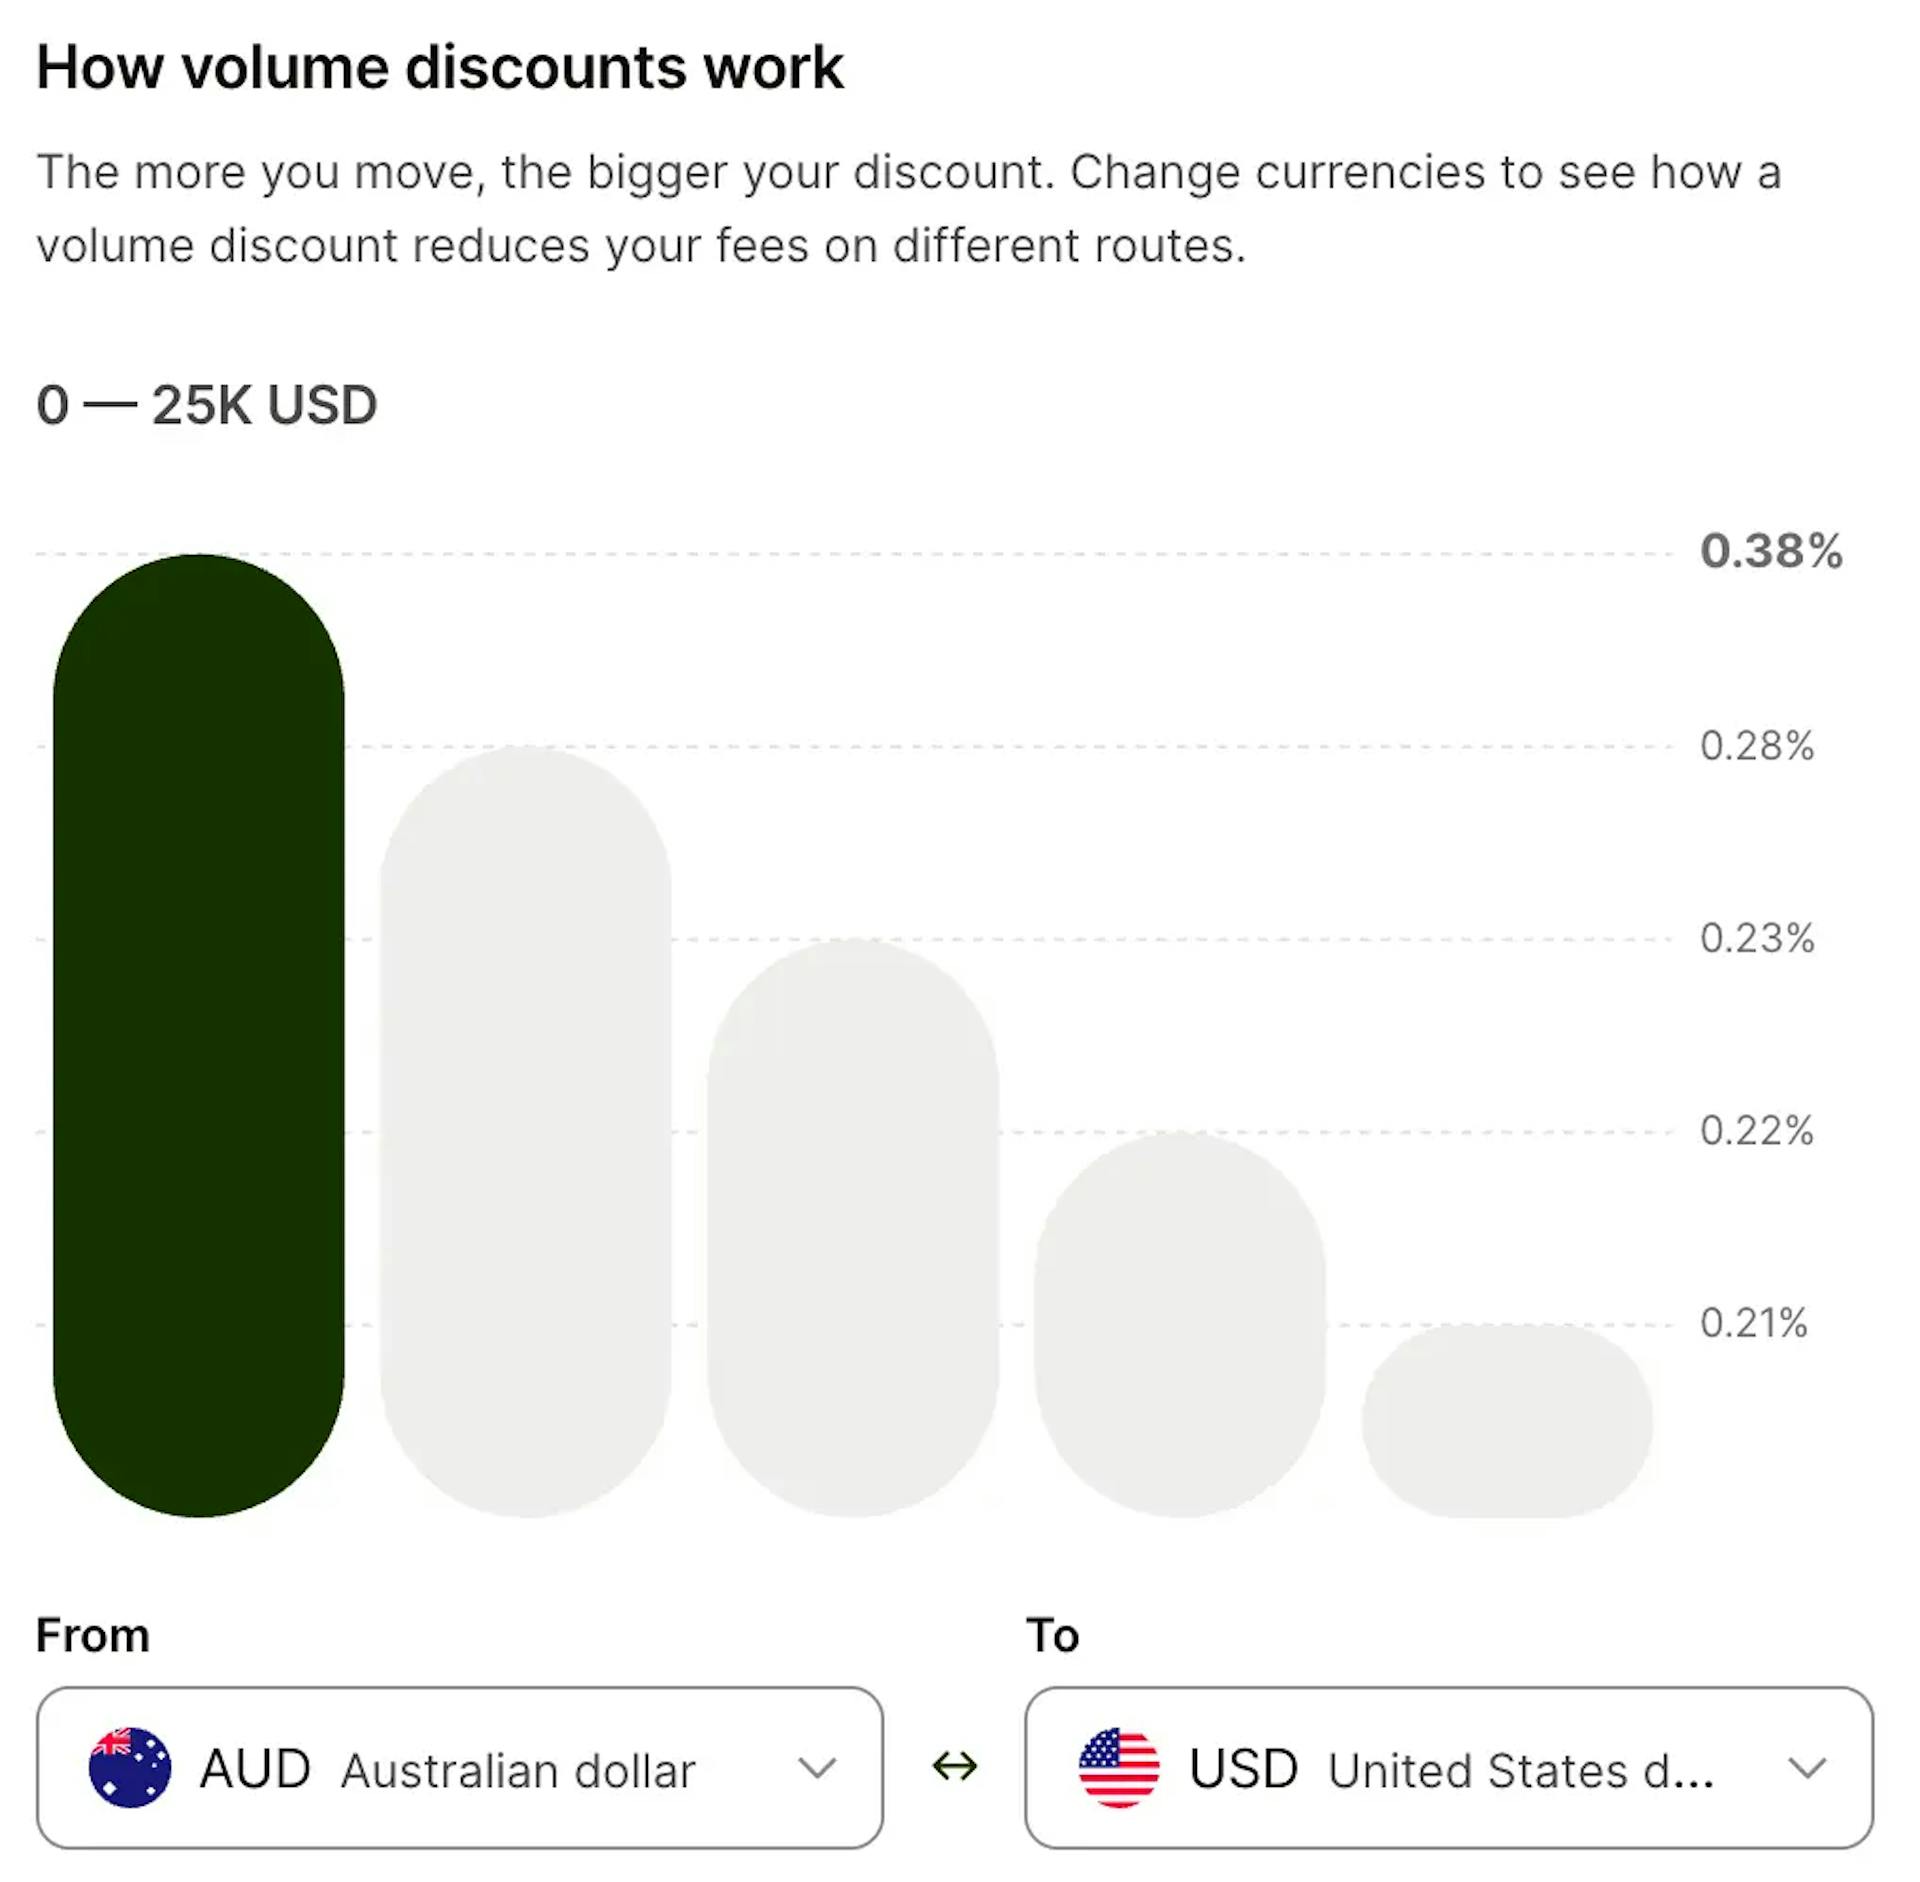
Task: Select the smallest rightmost volume bar
Action: [1510, 1430]
